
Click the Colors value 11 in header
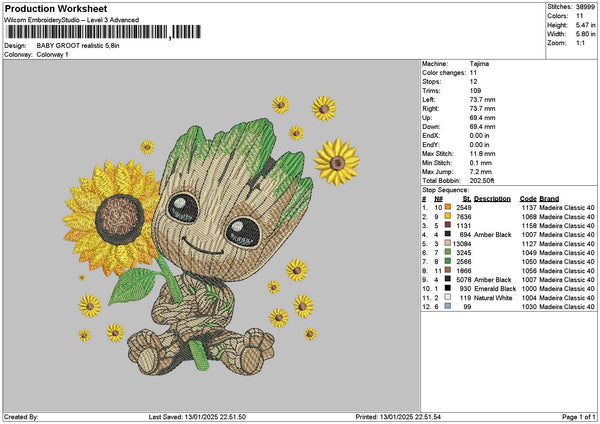pyautogui.click(x=579, y=16)
